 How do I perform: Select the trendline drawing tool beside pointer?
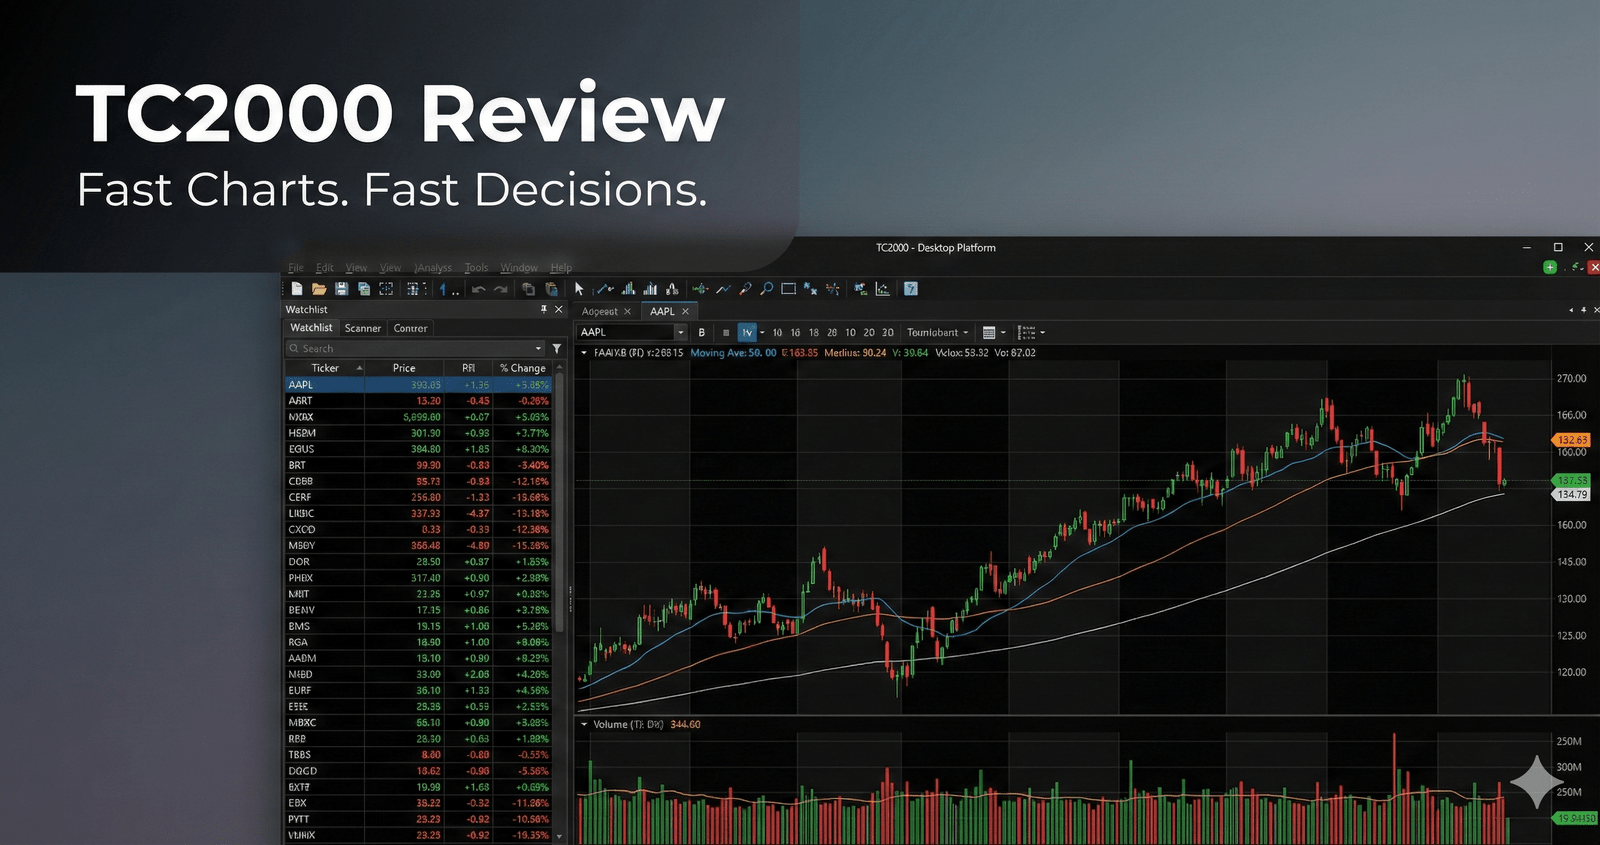(x=604, y=289)
